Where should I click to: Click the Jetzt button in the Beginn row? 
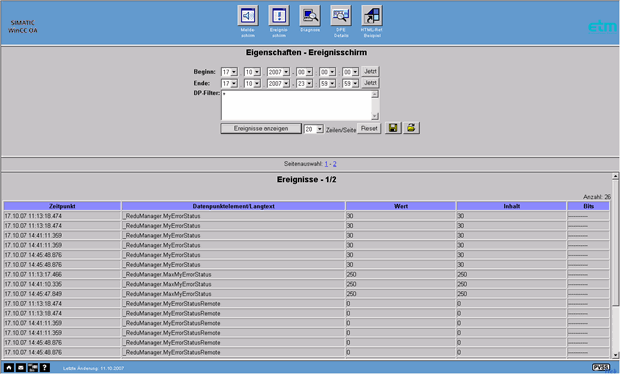click(370, 72)
